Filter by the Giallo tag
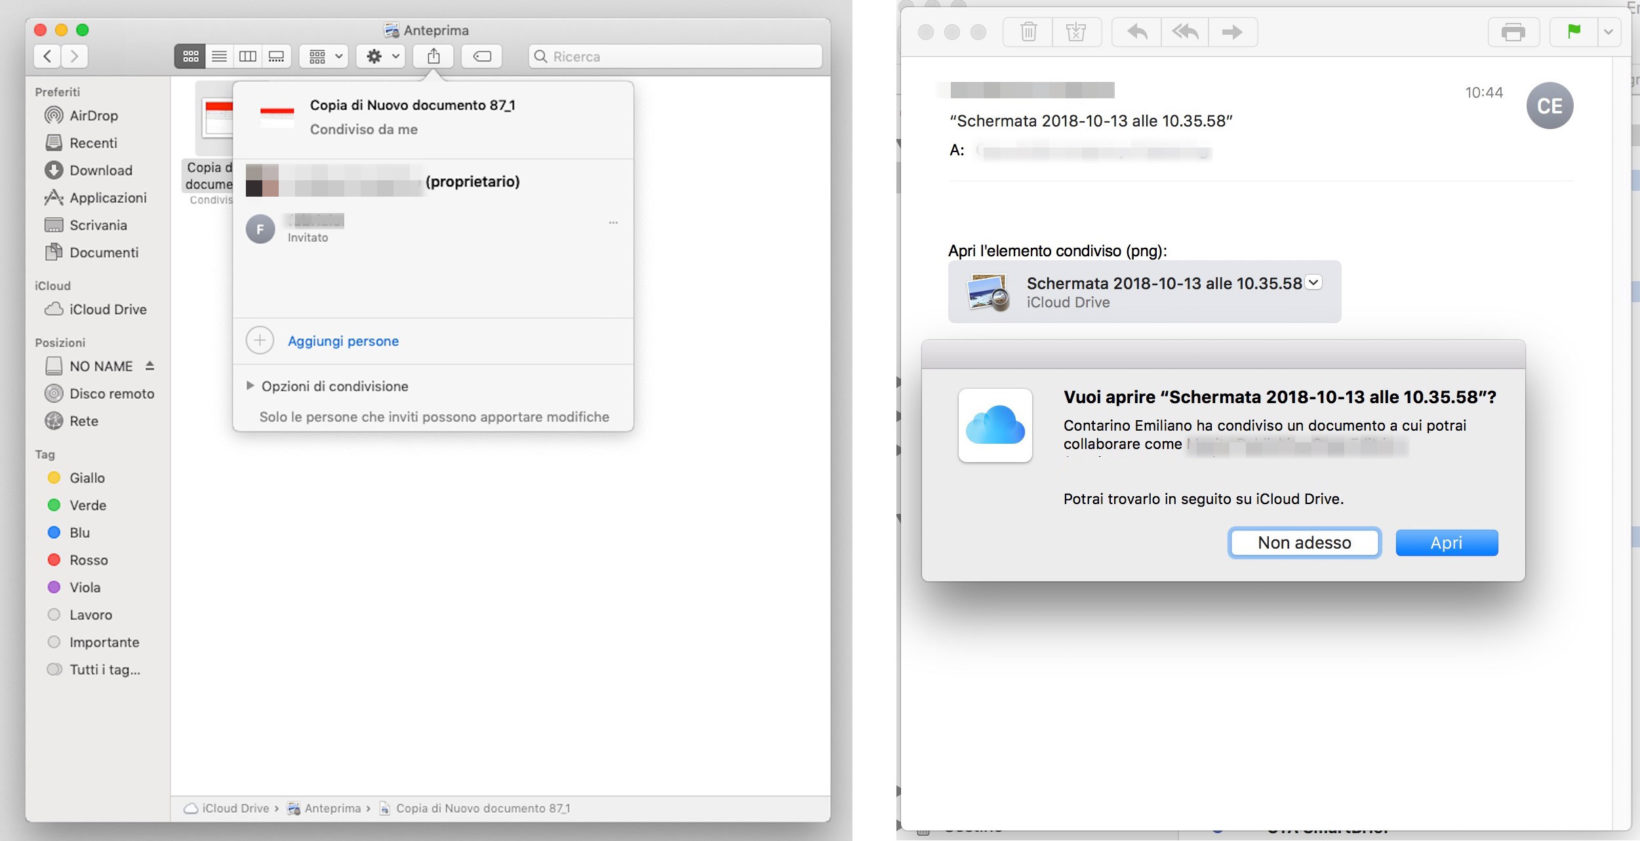Screen dimensions: 1640x841 click(86, 478)
